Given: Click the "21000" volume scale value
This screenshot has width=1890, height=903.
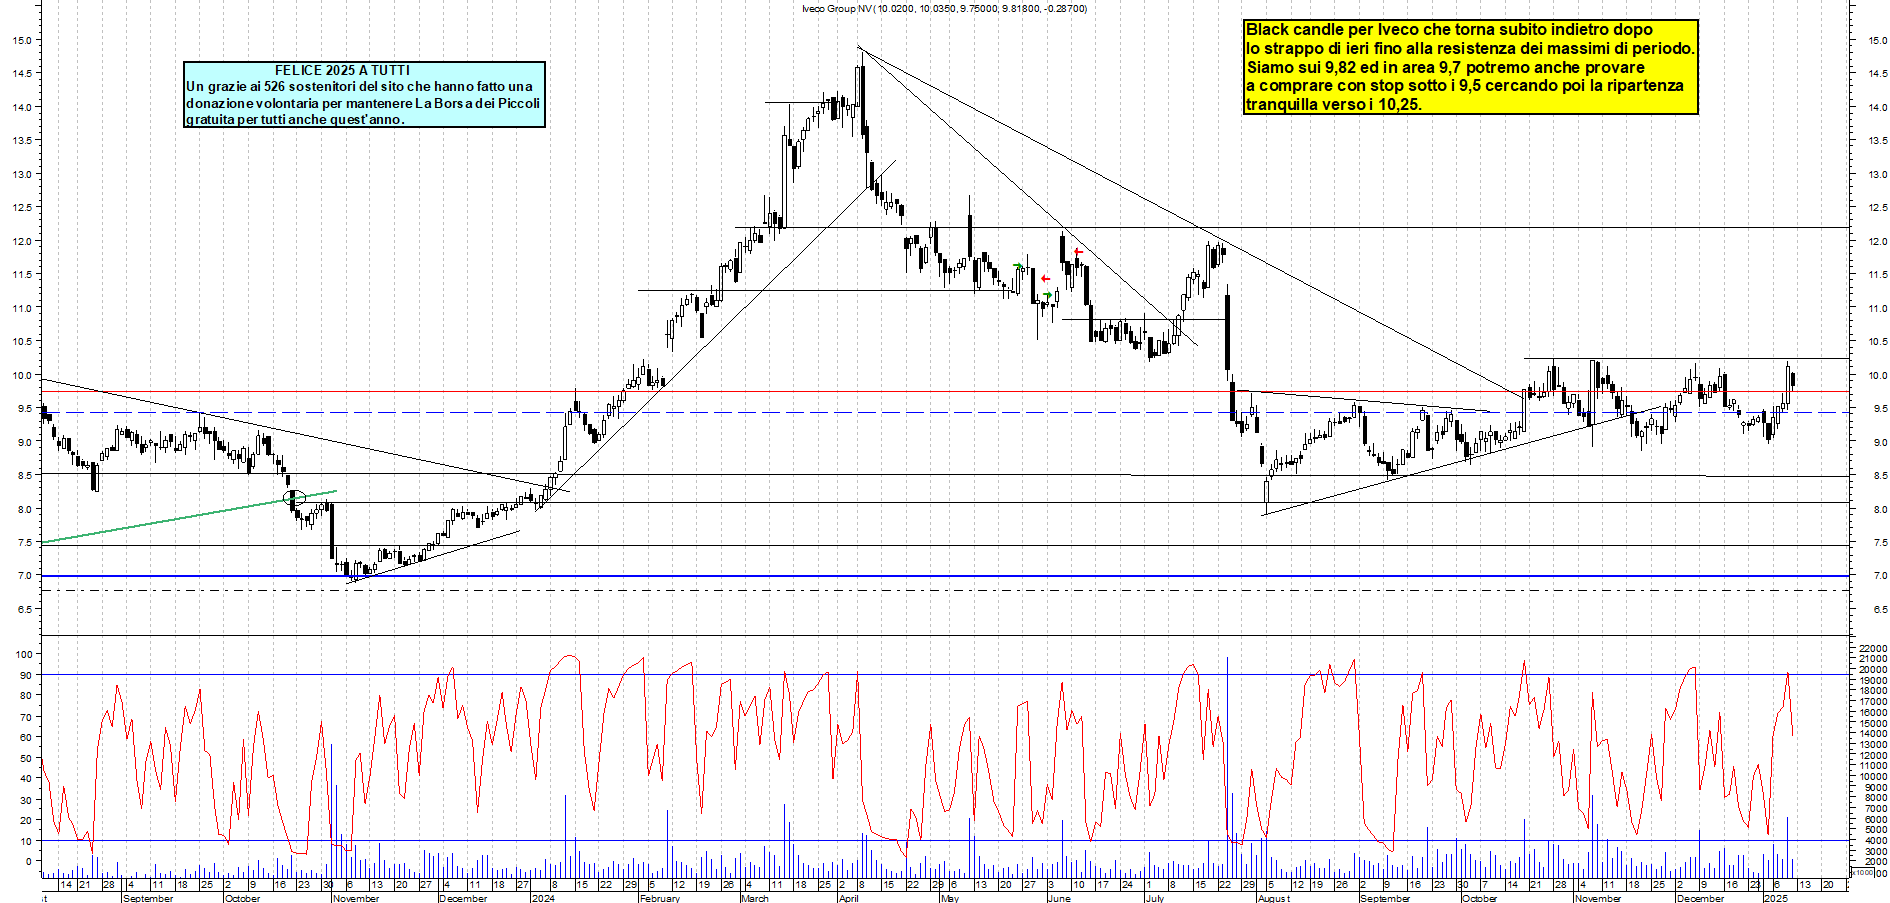Looking at the screenshot, I should point(1872,660).
